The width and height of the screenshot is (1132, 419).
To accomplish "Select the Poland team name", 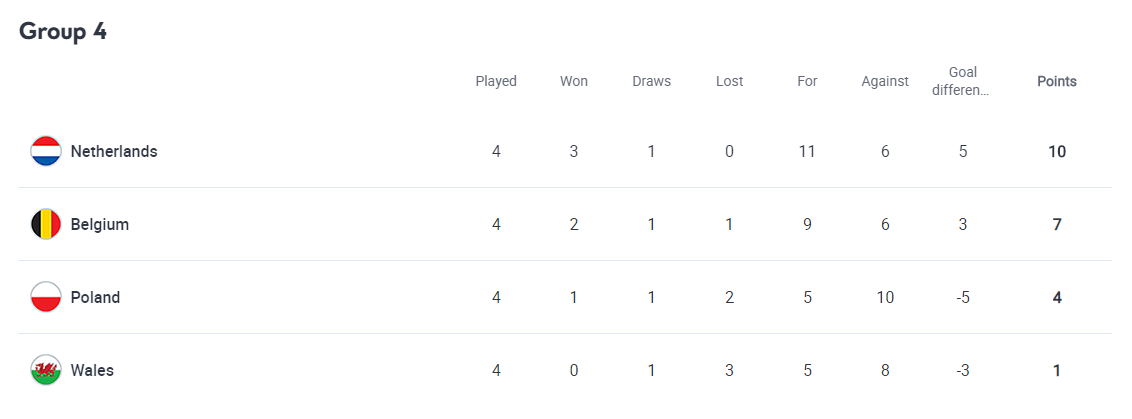I will point(95,298).
